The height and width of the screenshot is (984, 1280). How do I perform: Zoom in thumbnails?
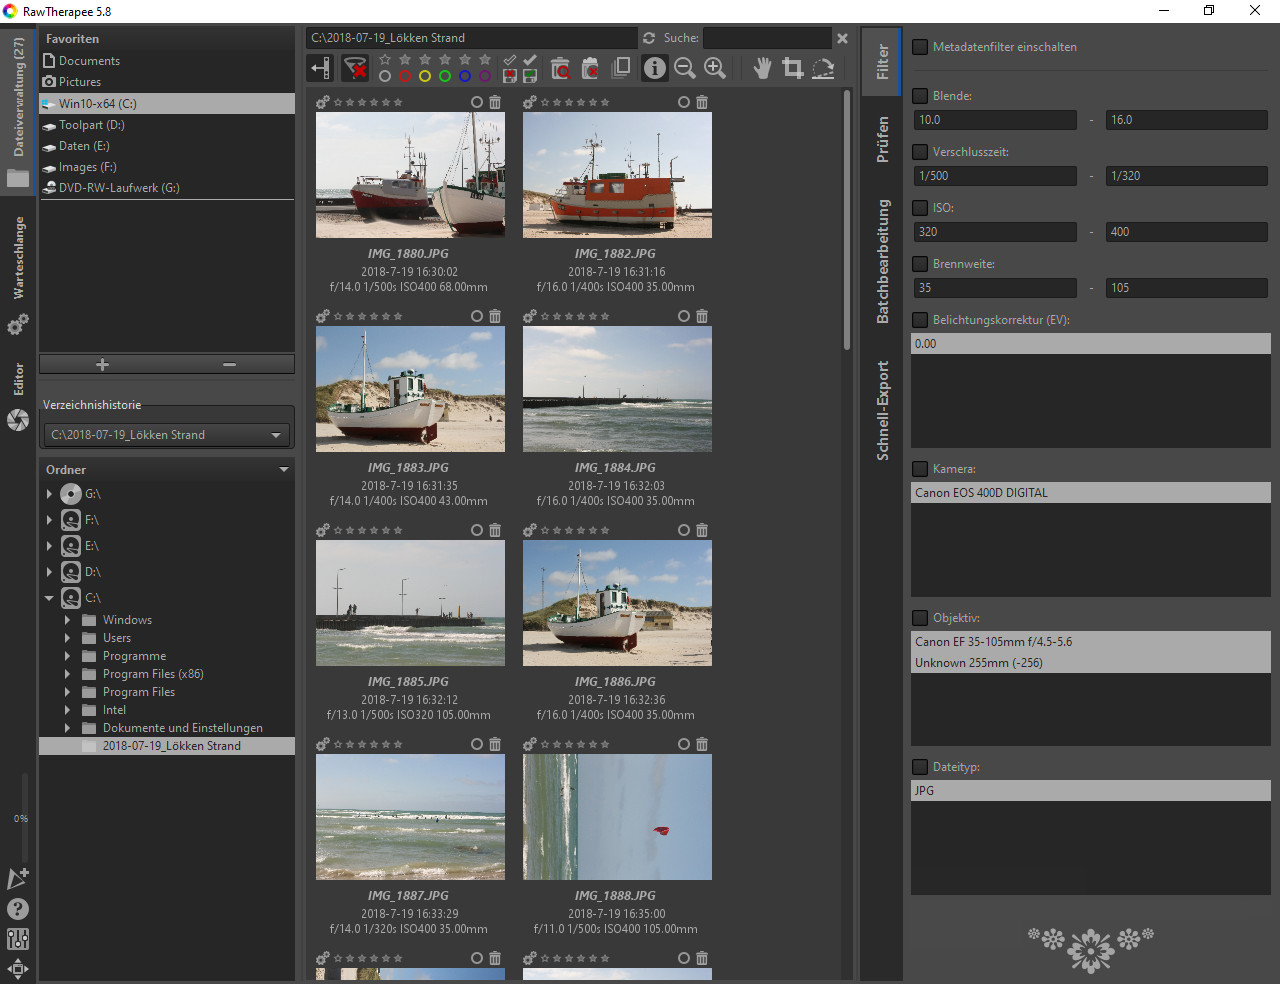[715, 68]
